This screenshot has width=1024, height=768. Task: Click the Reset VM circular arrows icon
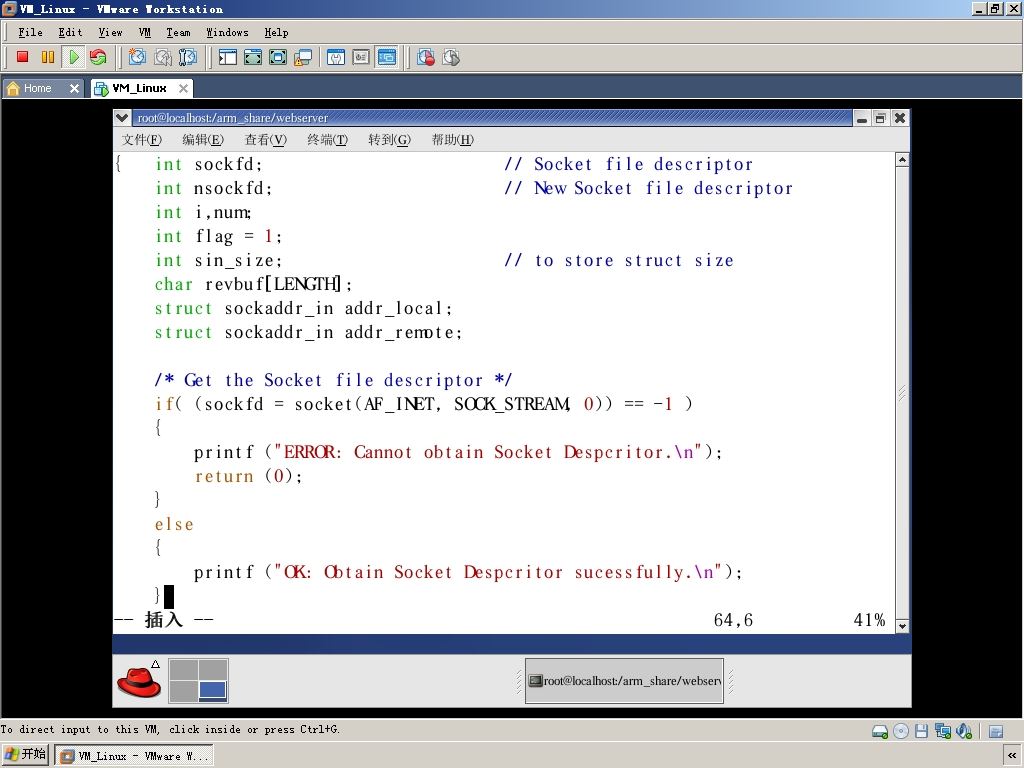pyautogui.click(x=99, y=57)
